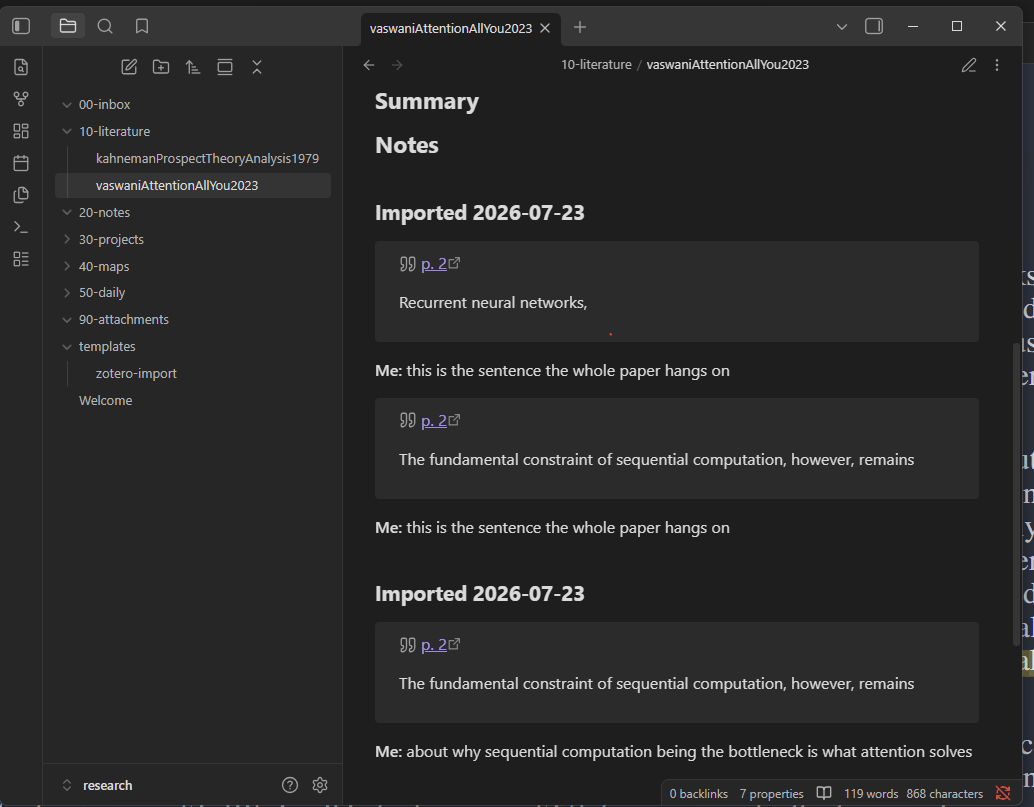Open the quick switcher ribbon icon

(x=21, y=67)
